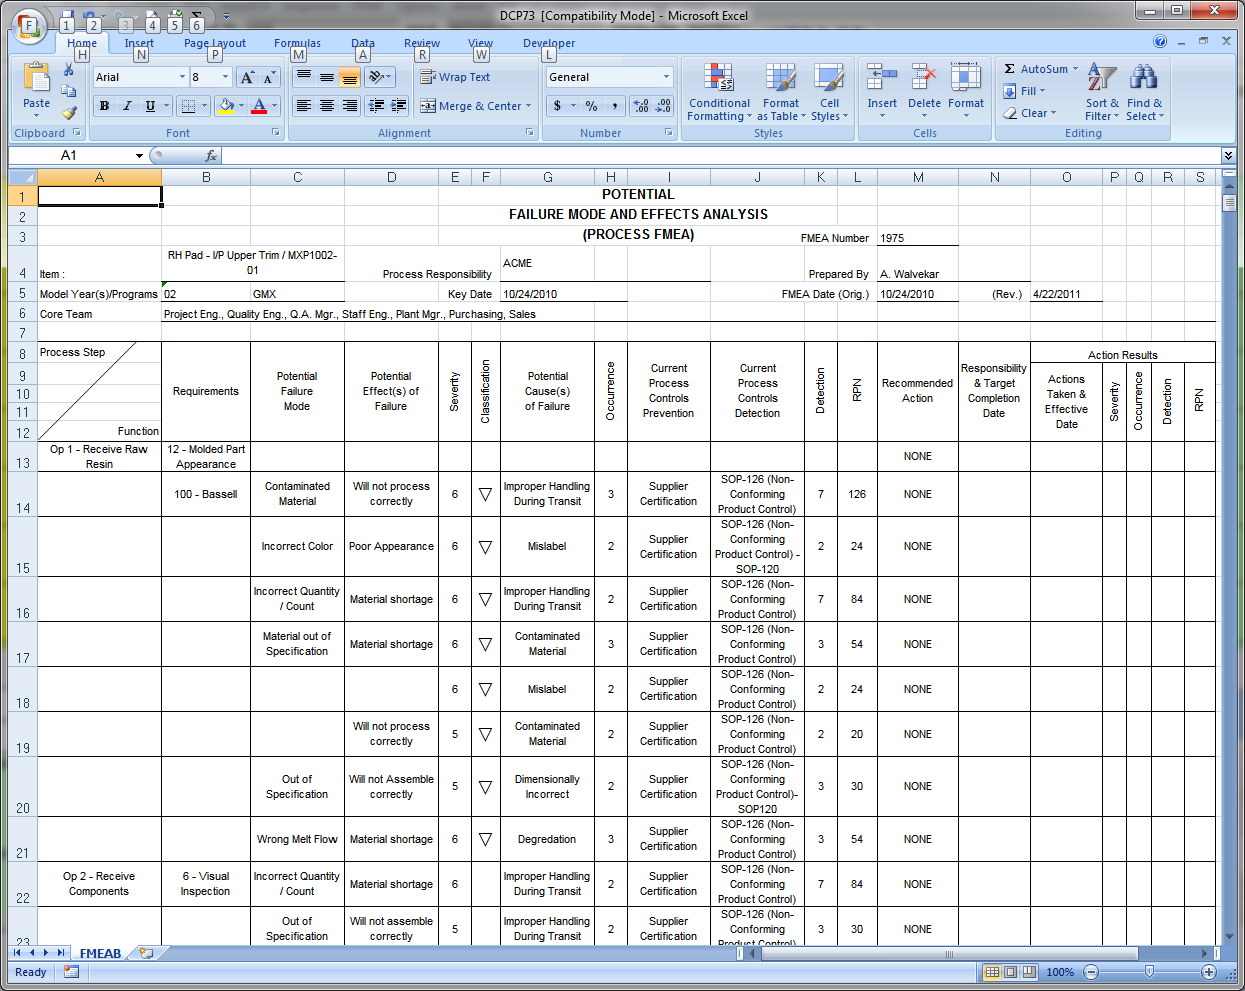The width and height of the screenshot is (1245, 991).
Task: Open the Name Box dropdown arrow
Action: click(139, 156)
